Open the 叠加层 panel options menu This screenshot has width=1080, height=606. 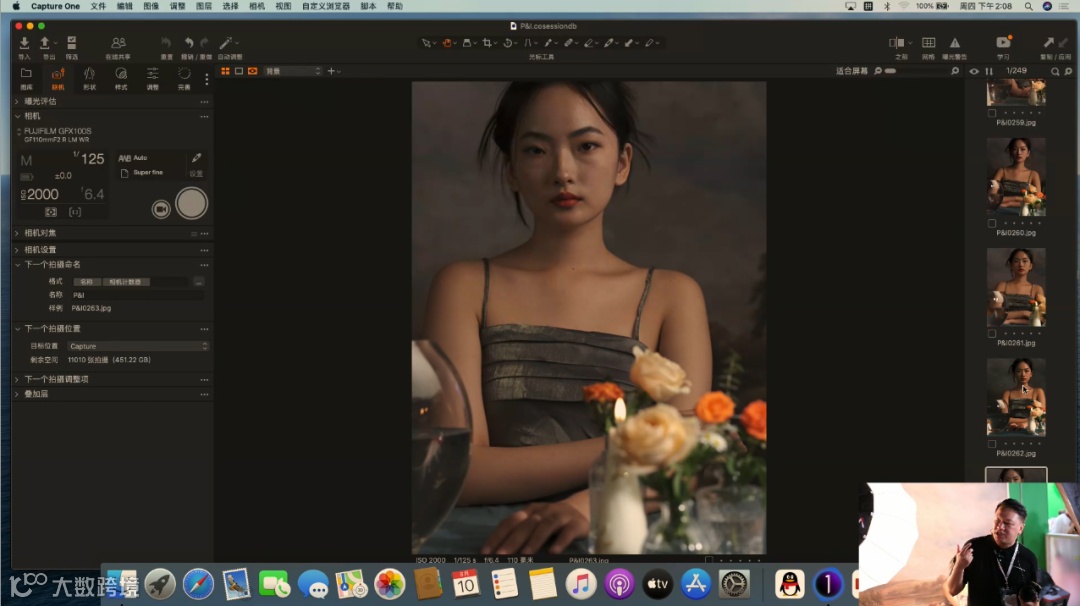click(205, 395)
